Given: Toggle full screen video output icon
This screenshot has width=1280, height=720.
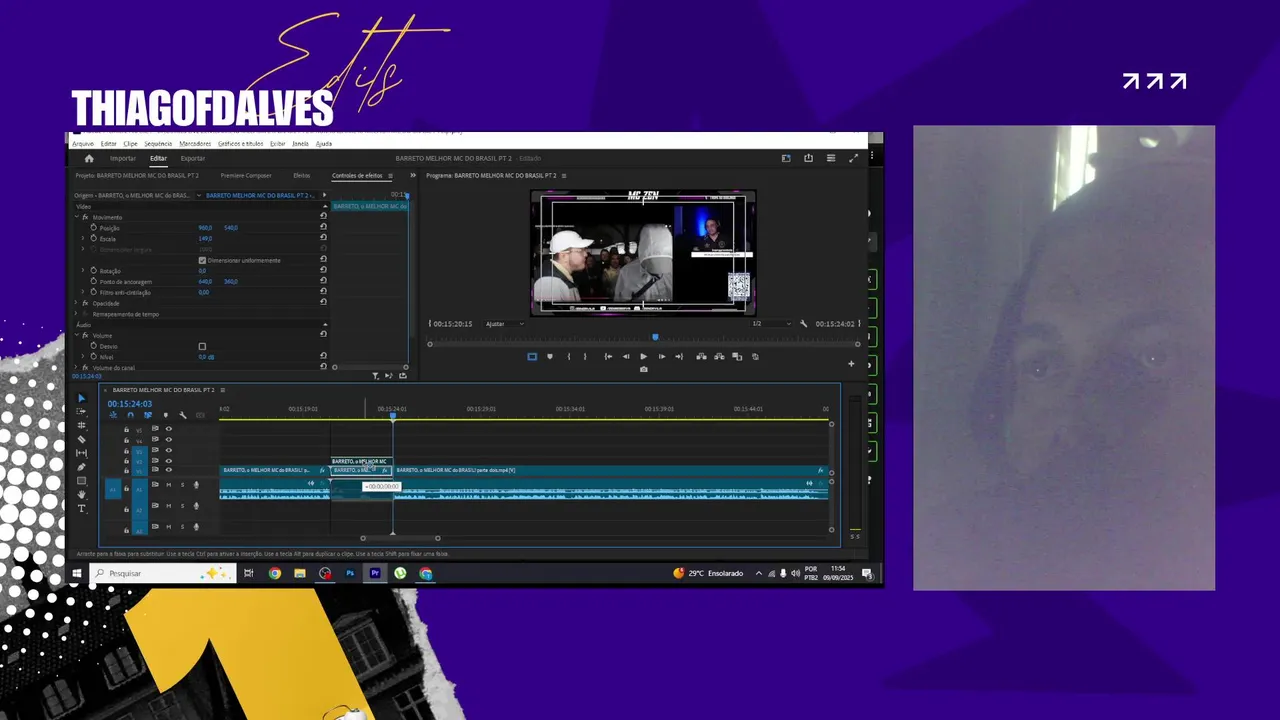Looking at the screenshot, I should 853,158.
